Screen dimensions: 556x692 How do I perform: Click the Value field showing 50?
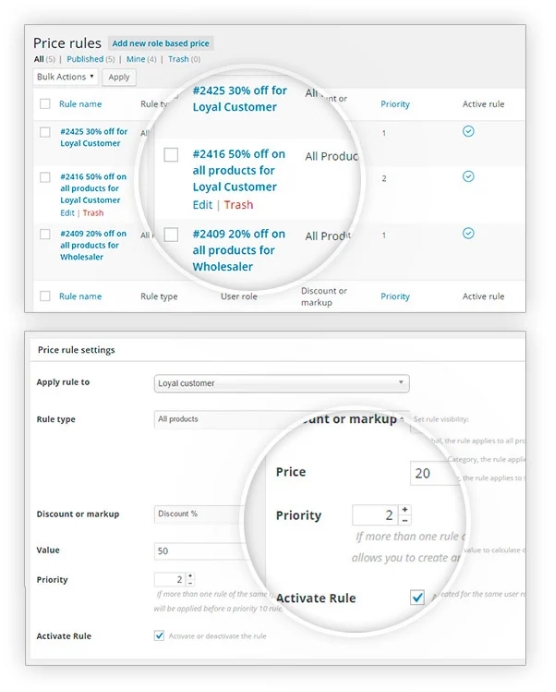coord(199,551)
